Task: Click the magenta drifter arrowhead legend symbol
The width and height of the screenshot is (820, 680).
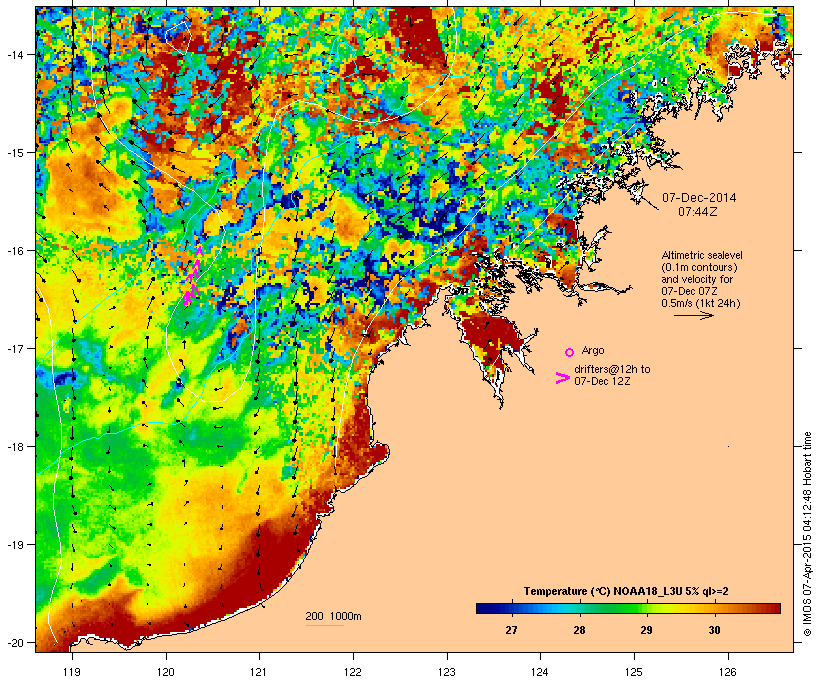Action: 563,378
